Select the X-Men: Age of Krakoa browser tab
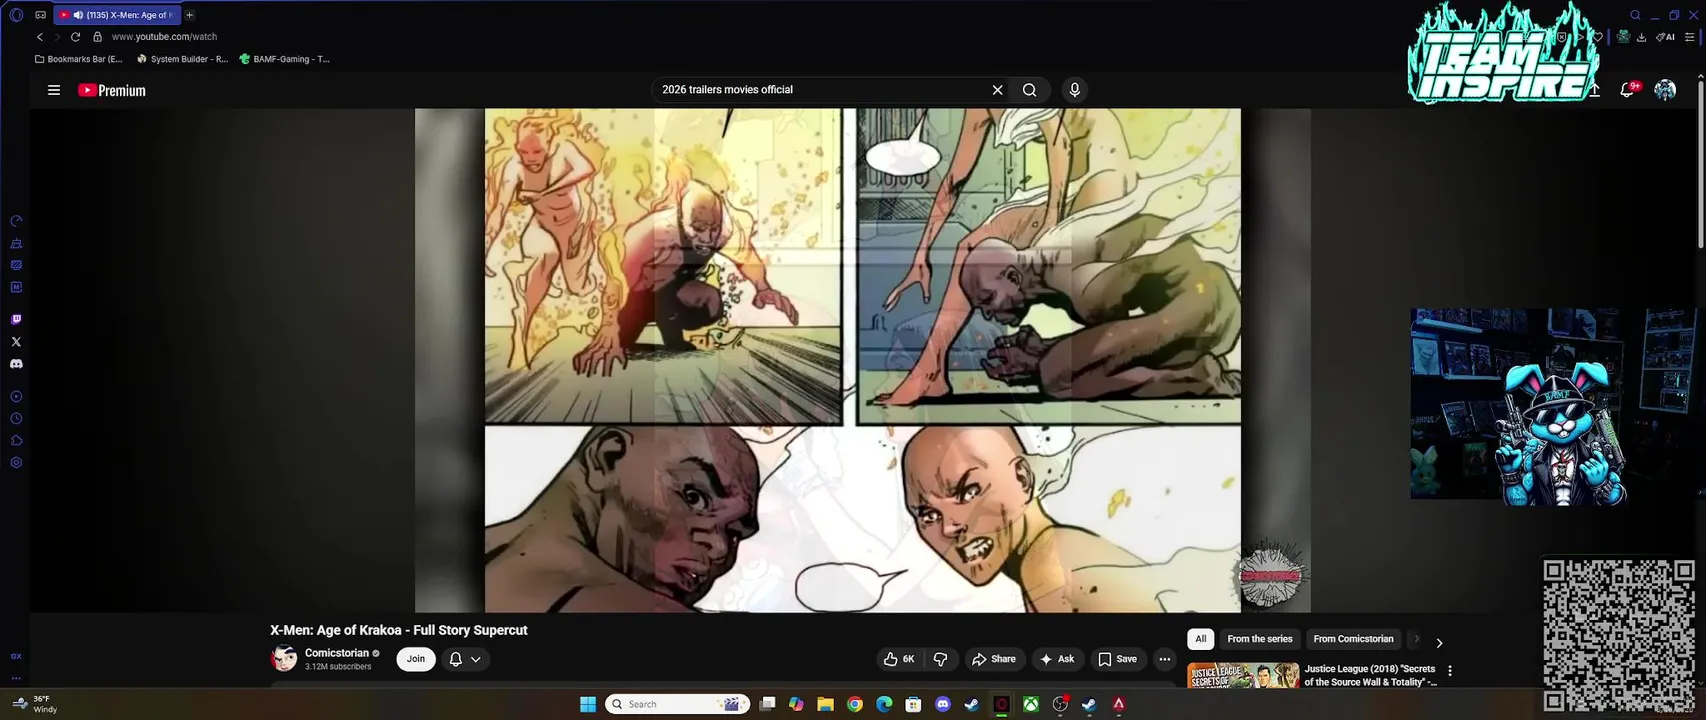Screen dimensions: 1706x720 [x=117, y=15]
